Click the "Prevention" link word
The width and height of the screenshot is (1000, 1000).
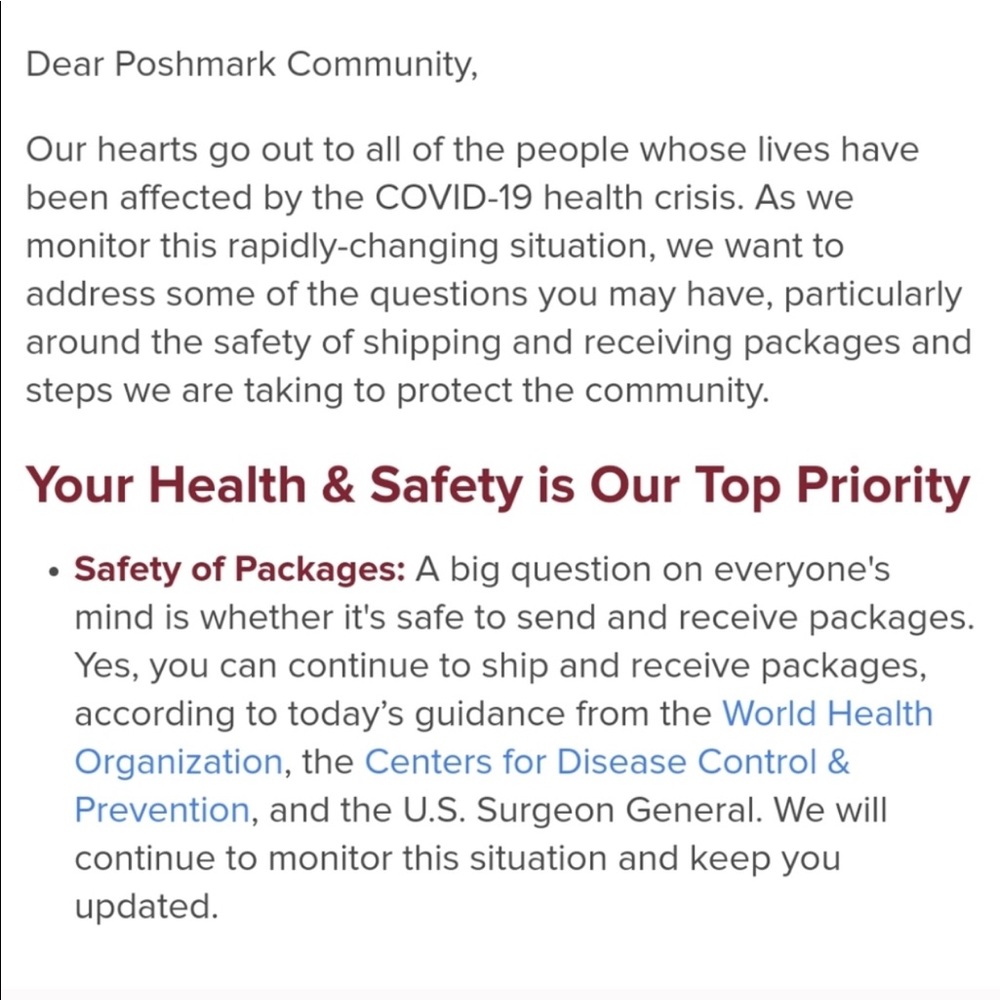(161, 810)
